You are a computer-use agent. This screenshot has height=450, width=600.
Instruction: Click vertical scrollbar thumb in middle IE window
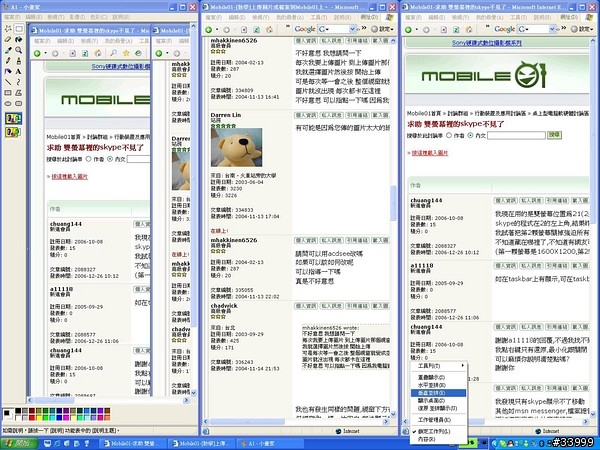[393, 203]
